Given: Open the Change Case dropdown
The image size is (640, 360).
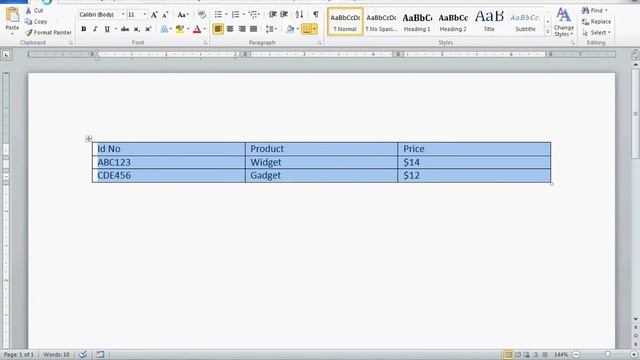Looking at the screenshot, I should point(182,15).
